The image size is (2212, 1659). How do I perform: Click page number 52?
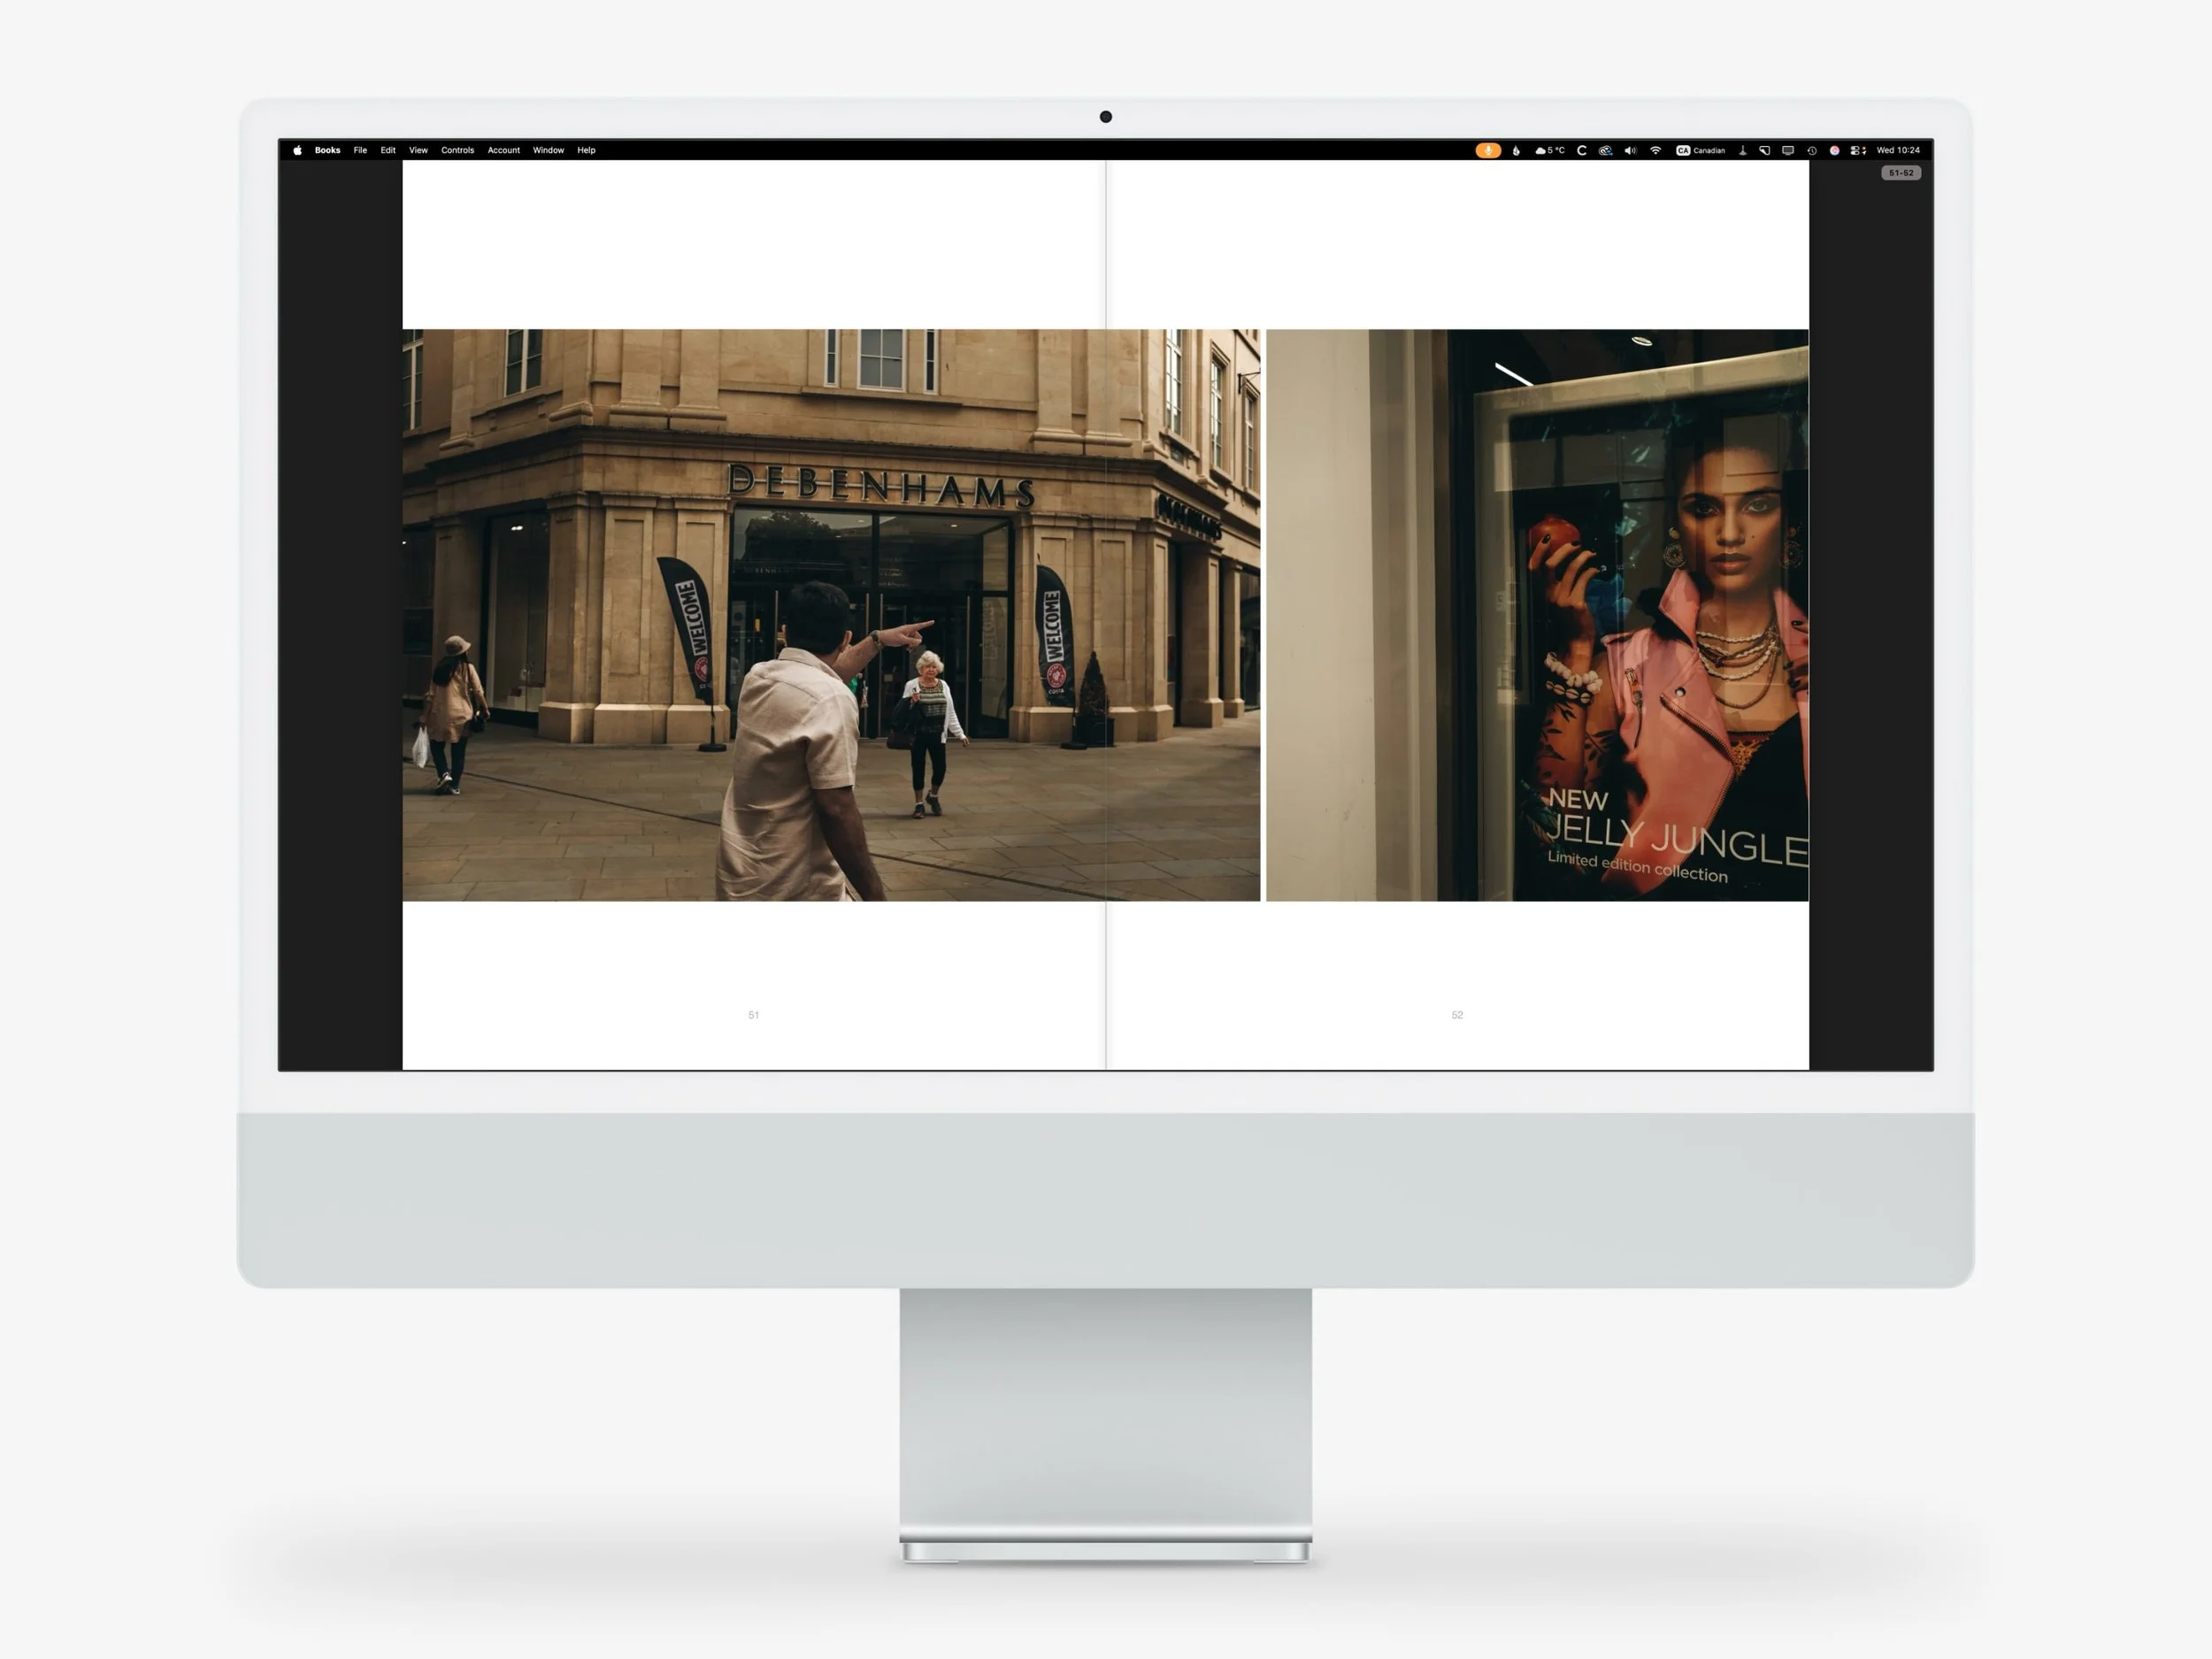point(1457,1015)
